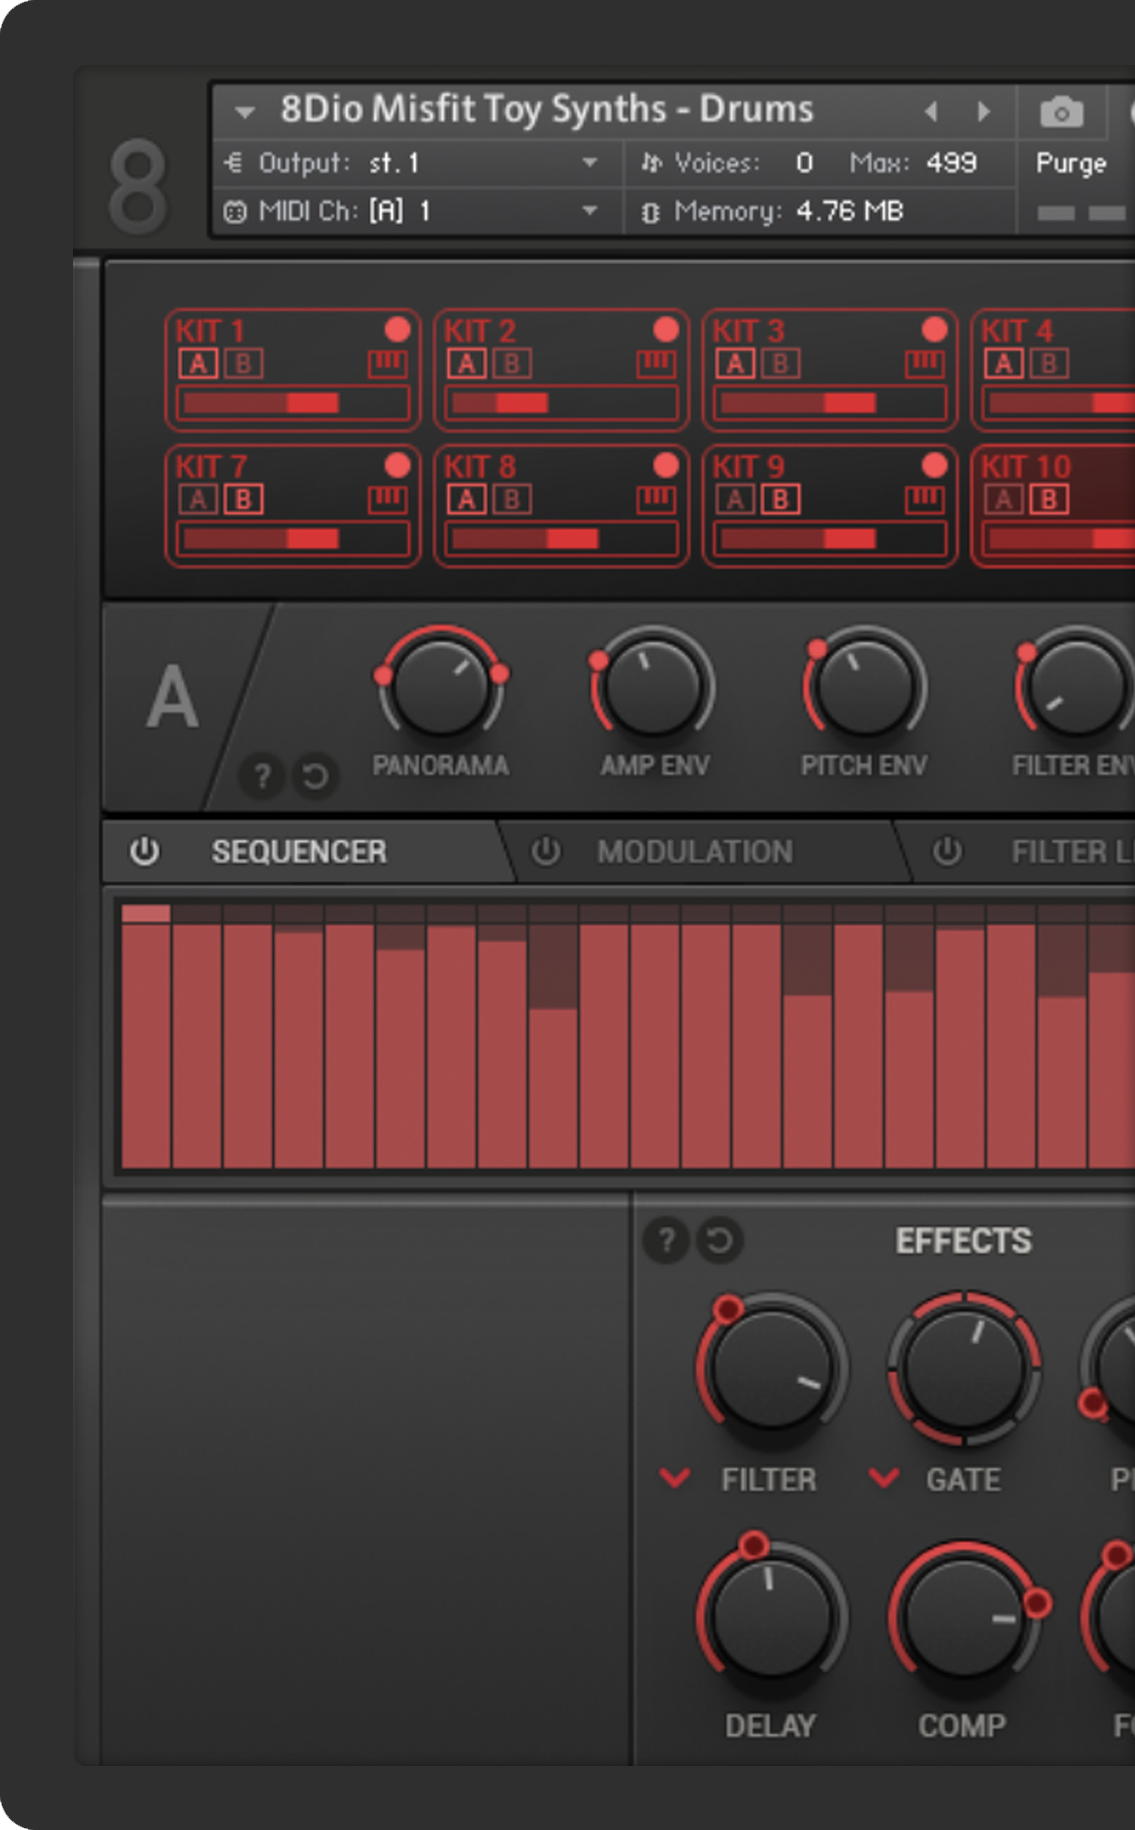Click the keyboard icon in Kit 1

(x=387, y=363)
